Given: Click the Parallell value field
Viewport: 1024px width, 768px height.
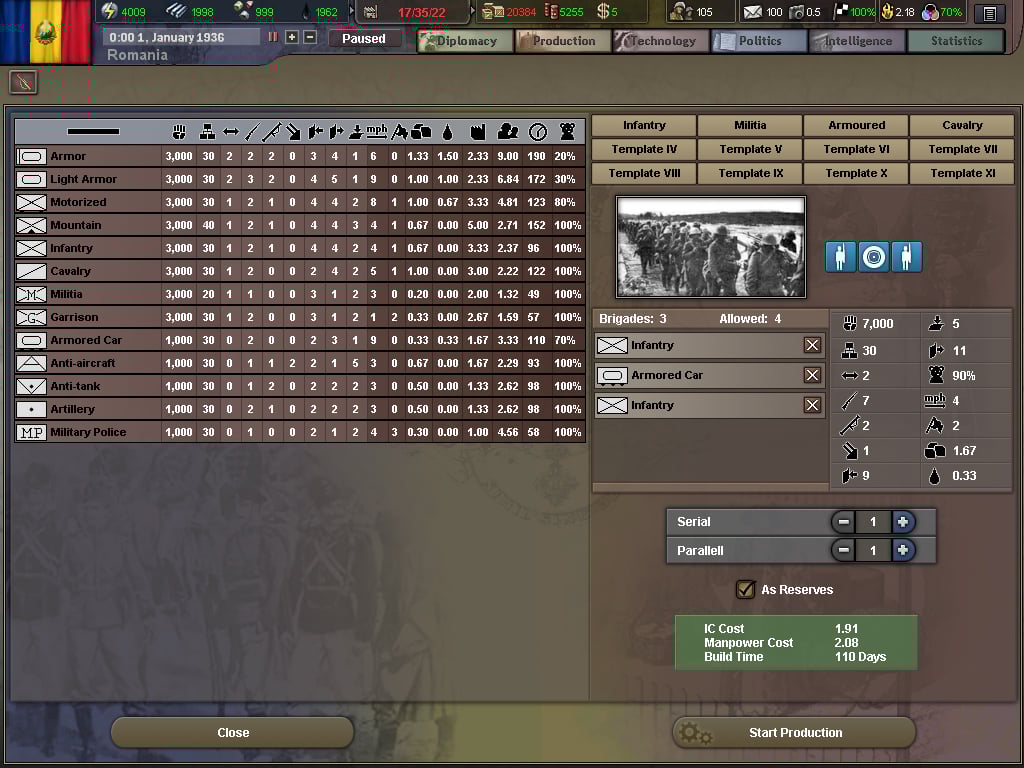Looking at the screenshot, I should tap(873, 551).
